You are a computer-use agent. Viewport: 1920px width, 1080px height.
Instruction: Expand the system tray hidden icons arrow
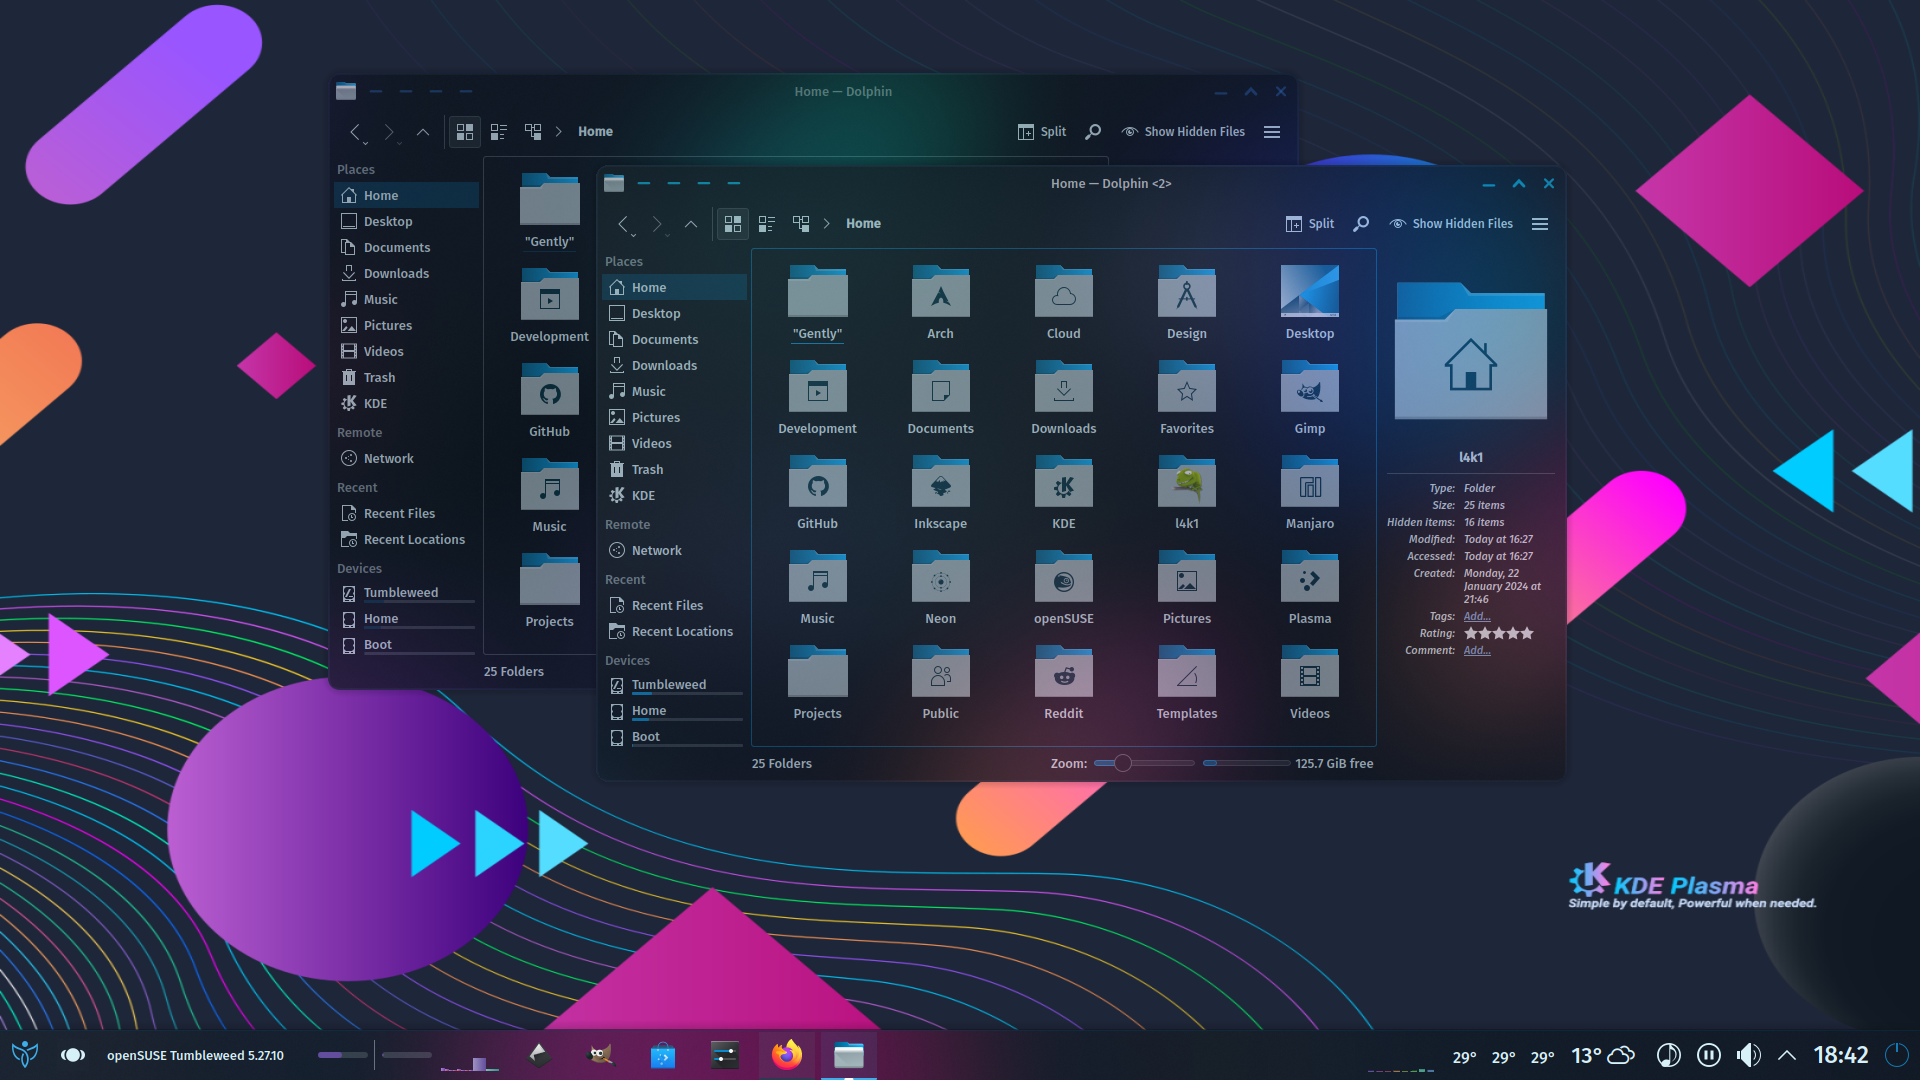tap(1787, 1055)
